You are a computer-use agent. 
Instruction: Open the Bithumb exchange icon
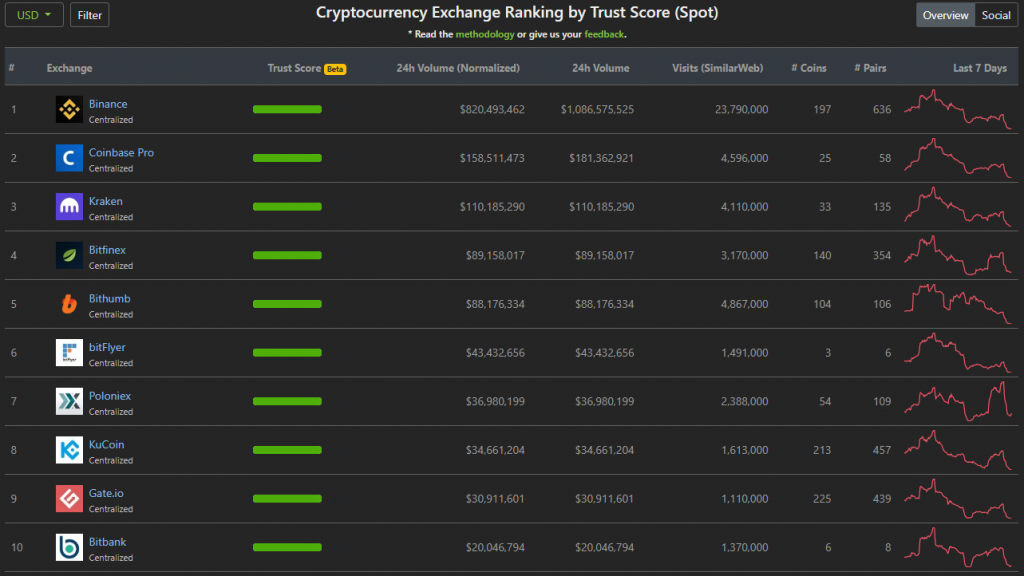click(x=67, y=304)
